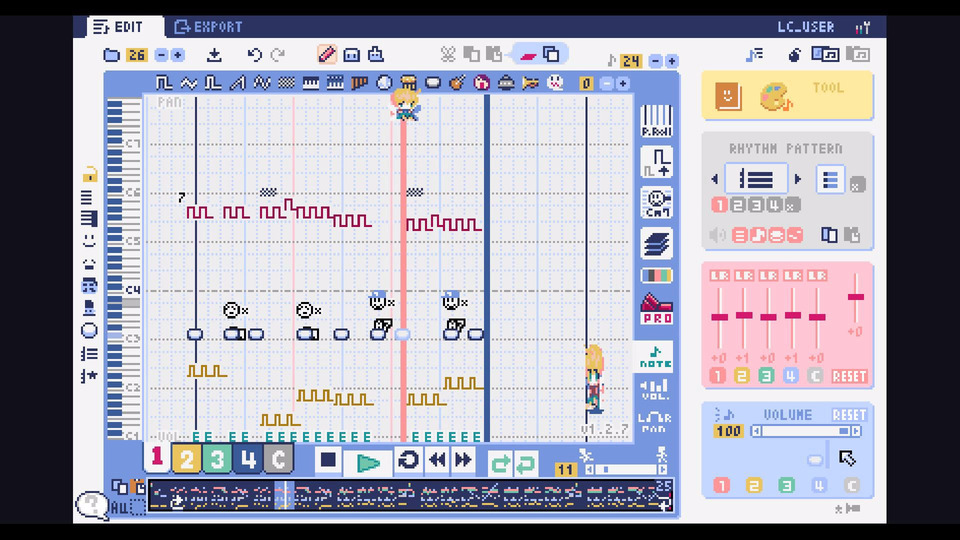Redo the last undone edit
Screen dimensions: 960x540
point(278,55)
